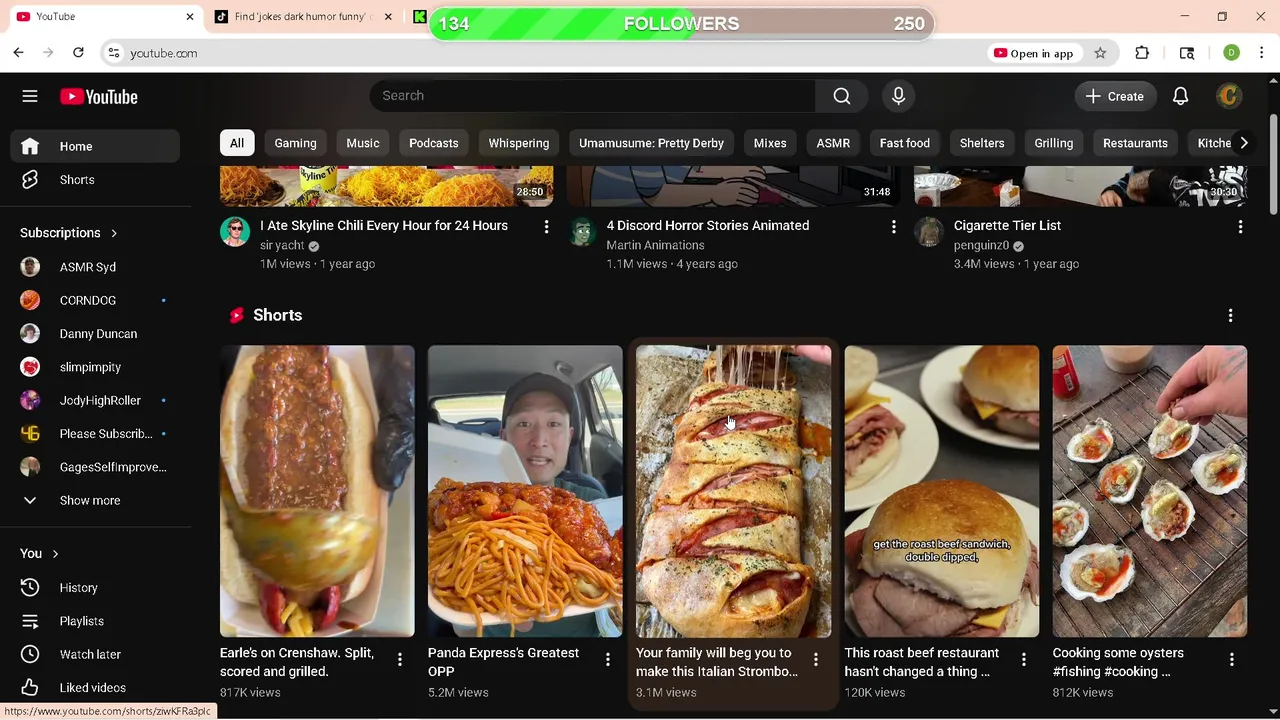Open Shorts section options menu
This screenshot has height=720, width=1280.
click(x=1230, y=315)
